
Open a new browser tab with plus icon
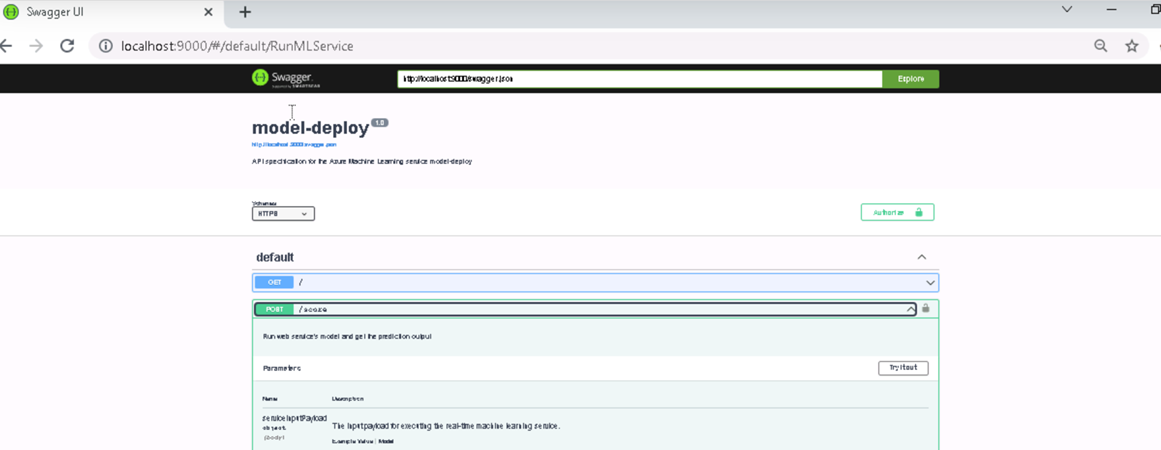[x=245, y=12]
